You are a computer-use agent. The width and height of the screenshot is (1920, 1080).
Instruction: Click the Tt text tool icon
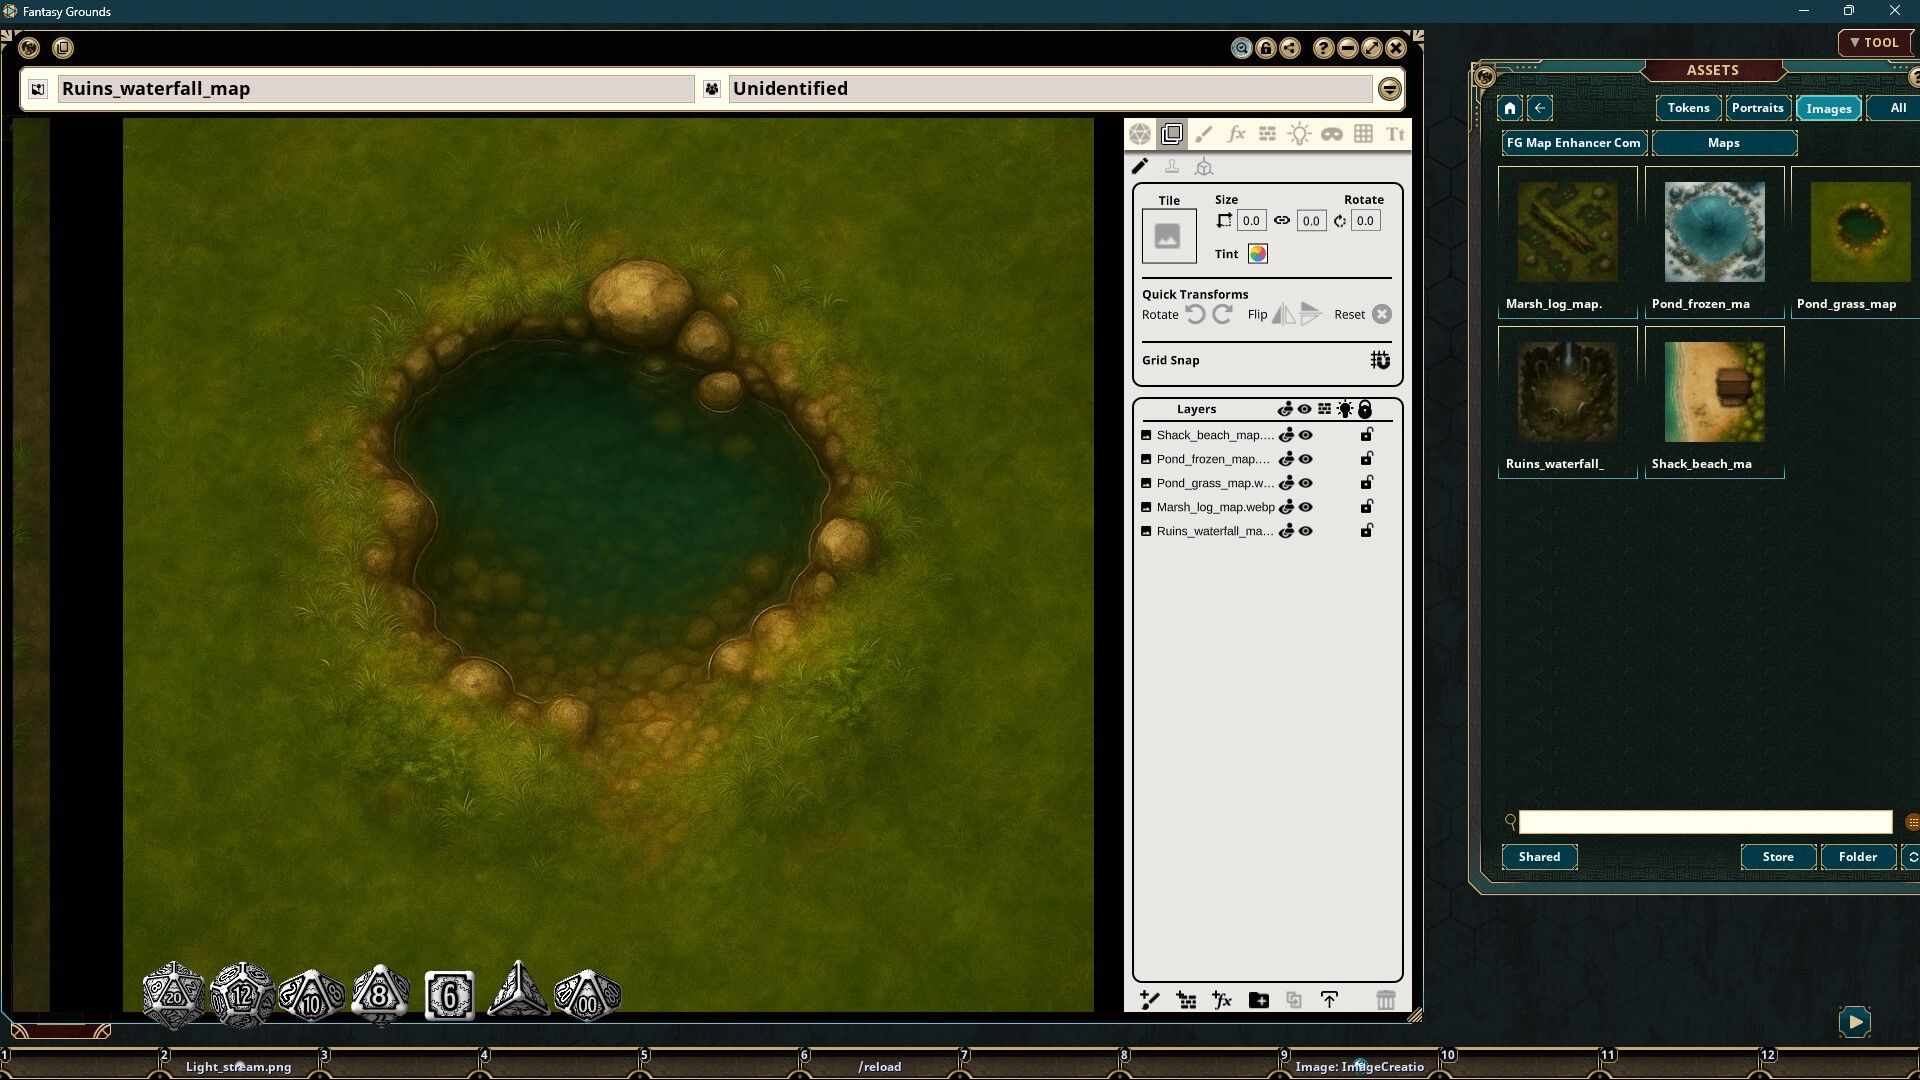[x=1396, y=133]
